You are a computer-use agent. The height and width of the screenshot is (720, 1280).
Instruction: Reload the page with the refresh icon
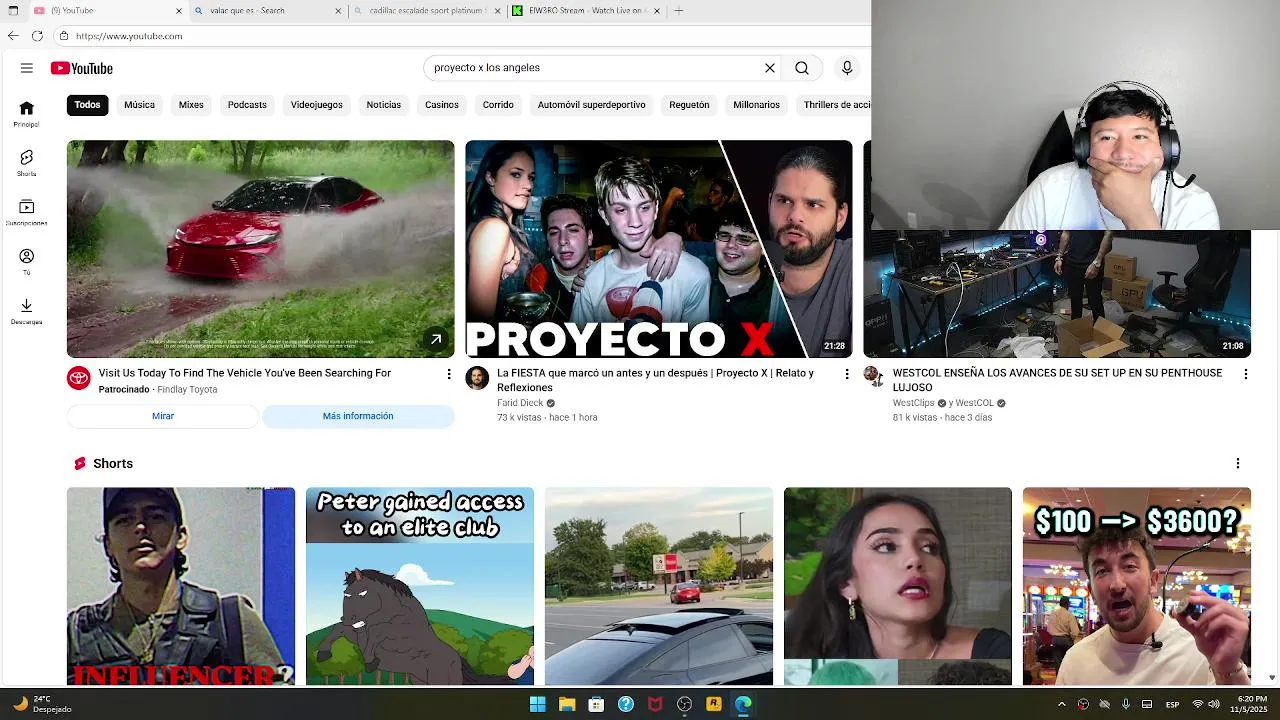37,36
